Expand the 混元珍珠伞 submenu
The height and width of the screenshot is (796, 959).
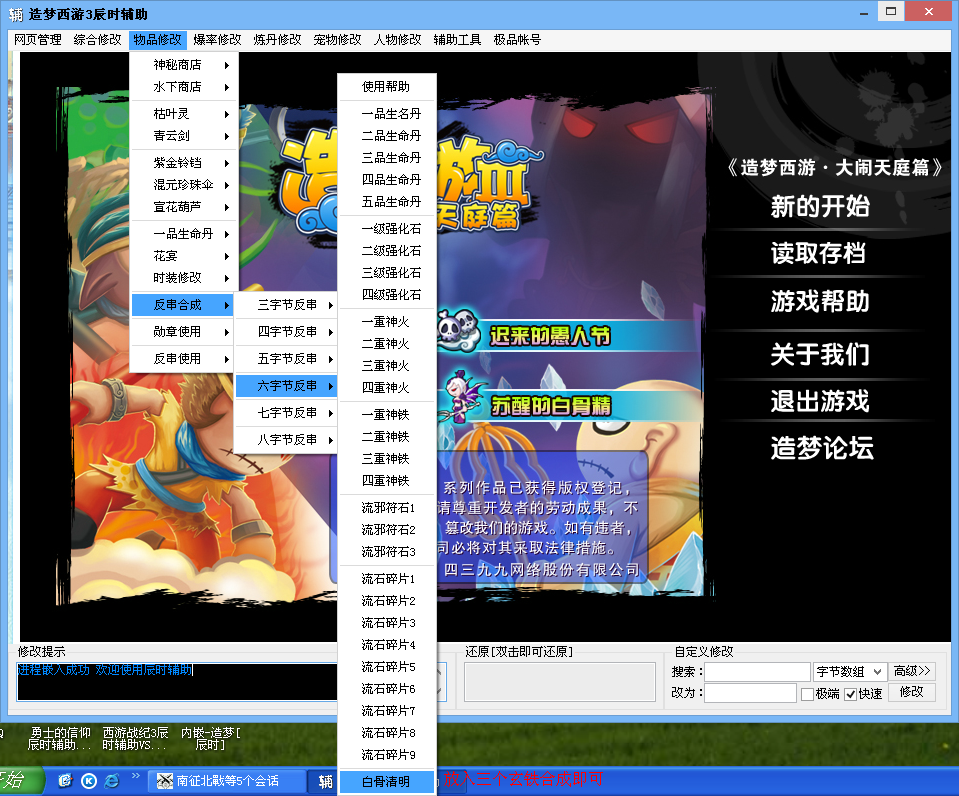(x=184, y=185)
